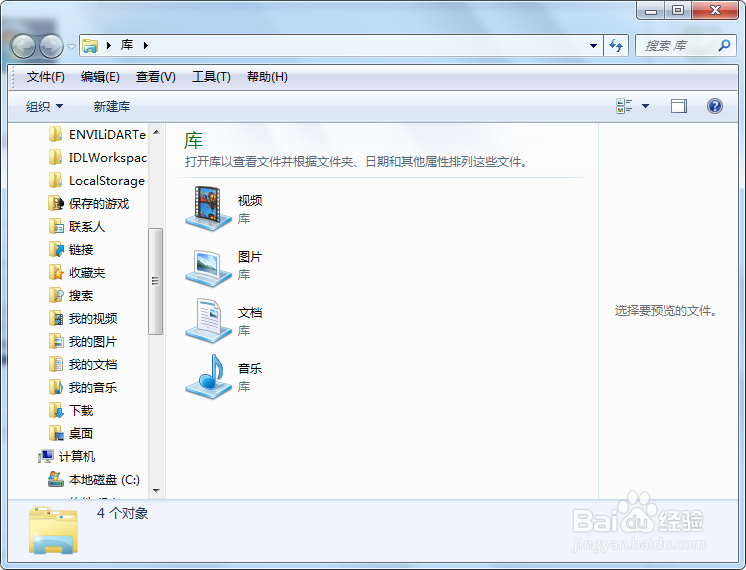Click 我的视频 folder icon
The width and height of the screenshot is (746, 570).
click(56, 318)
